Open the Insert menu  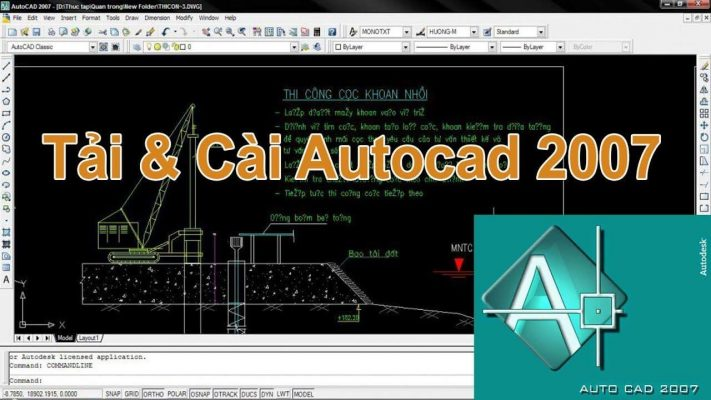point(68,18)
